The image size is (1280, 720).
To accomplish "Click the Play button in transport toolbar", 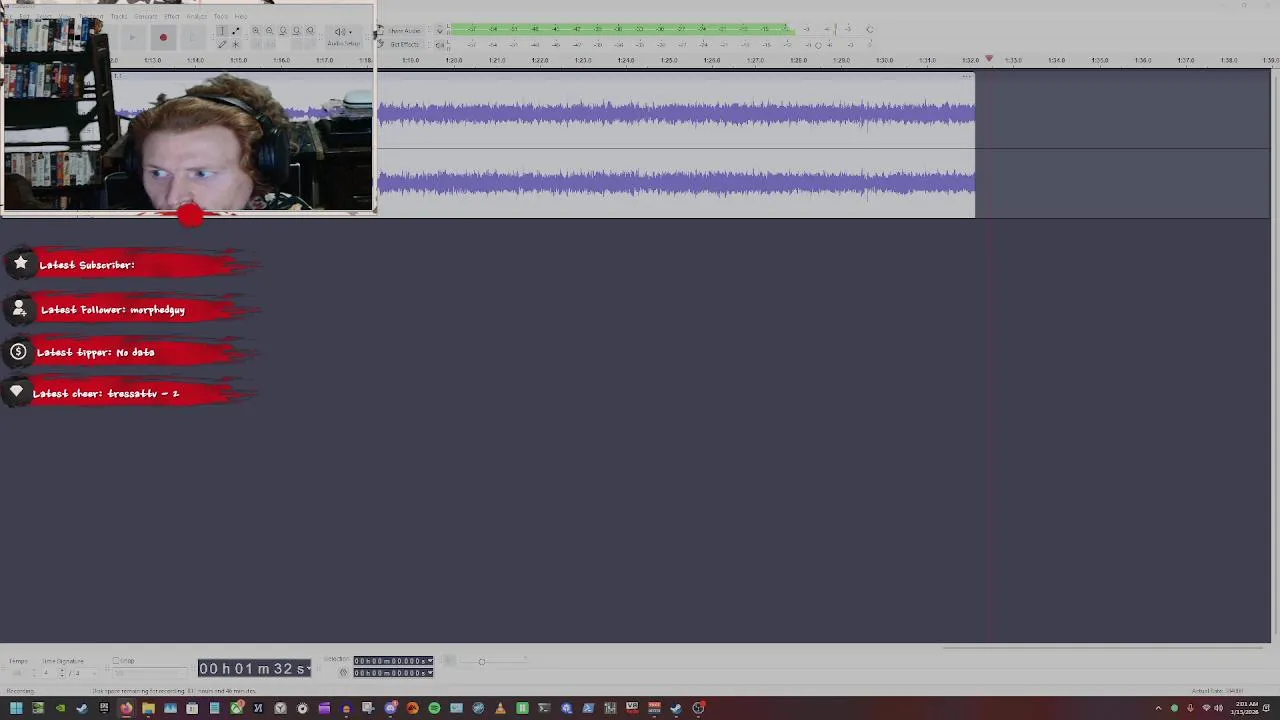I will pos(132,38).
